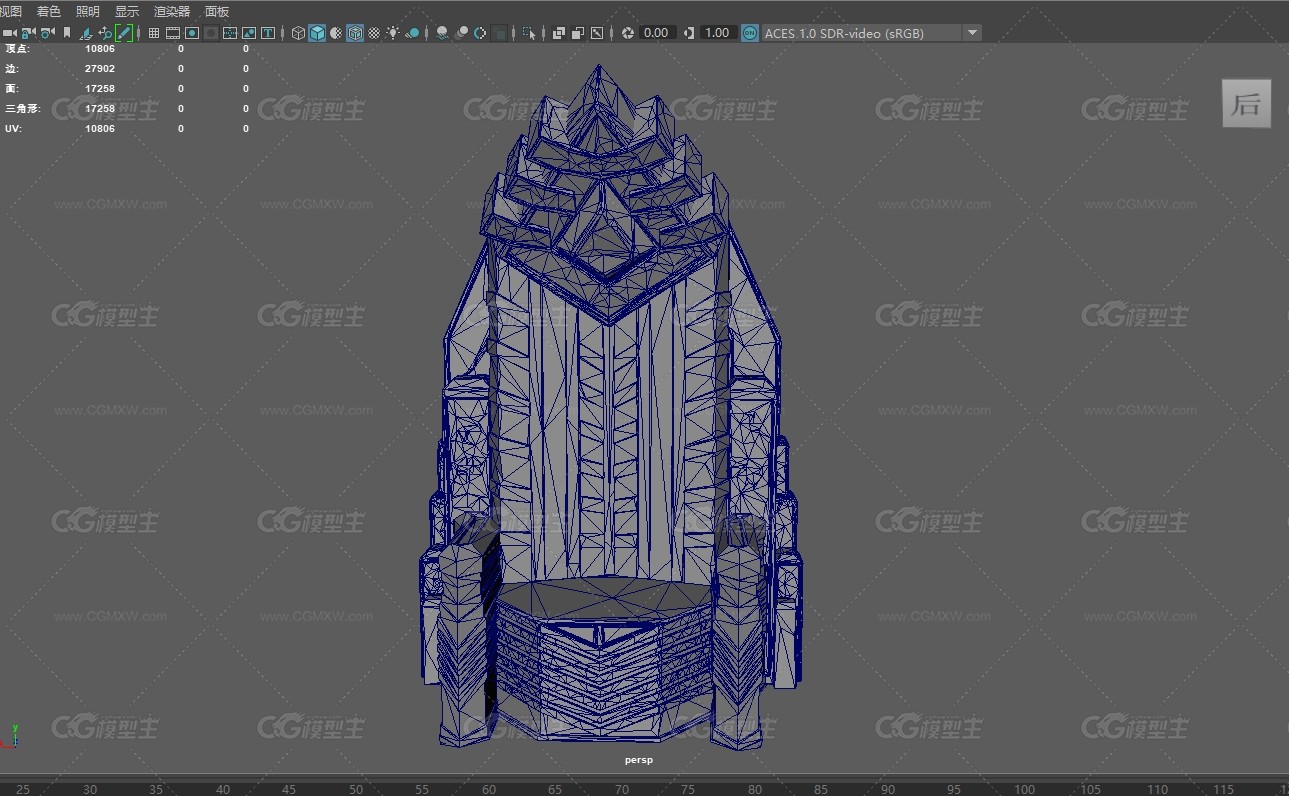Toggle the viewport shadows icon
Image resolution: width=1289 pixels, height=796 pixels.
coord(412,33)
